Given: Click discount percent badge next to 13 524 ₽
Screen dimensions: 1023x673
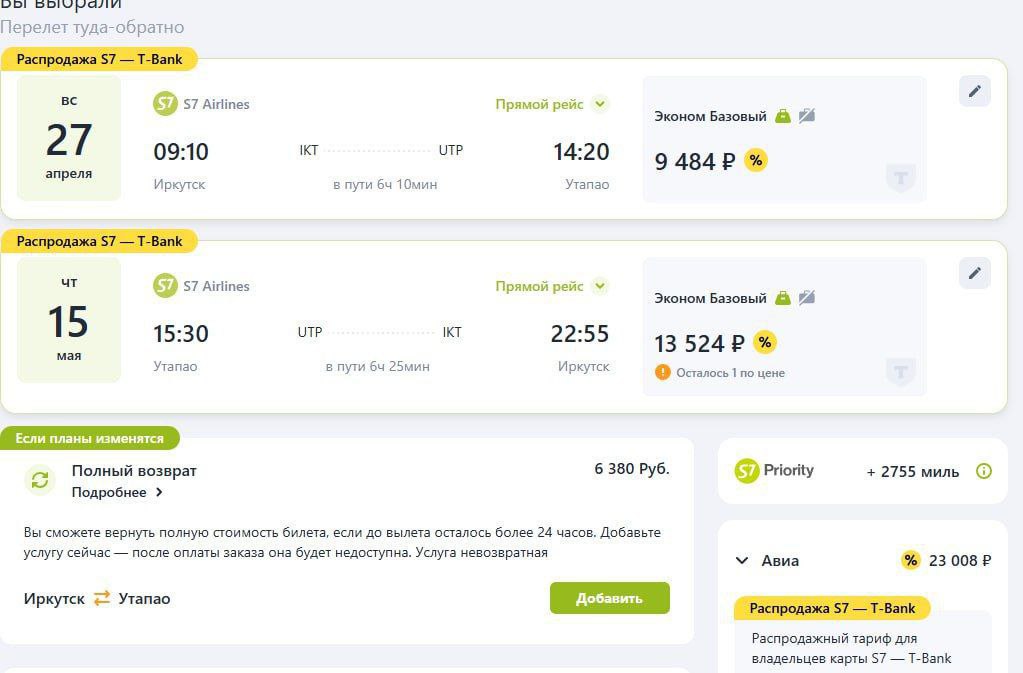Looking at the screenshot, I should tap(765, 342).
